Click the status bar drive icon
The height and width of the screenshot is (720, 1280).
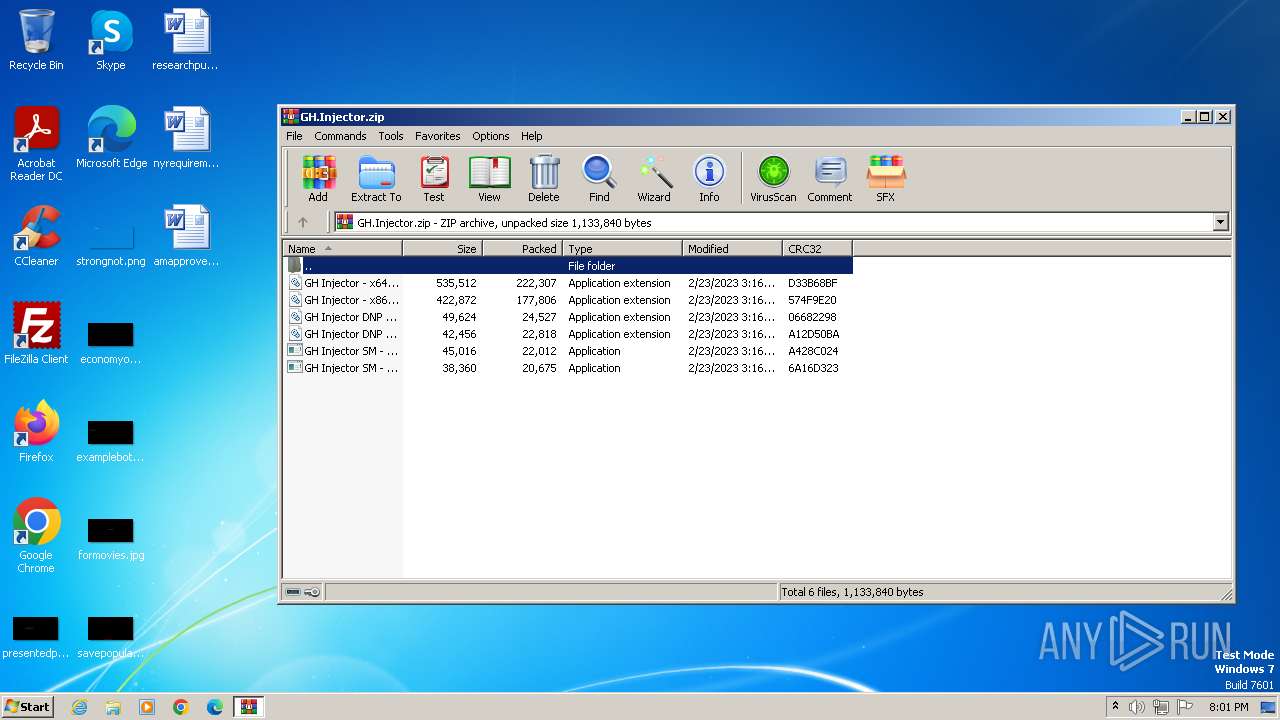point(293,592)
